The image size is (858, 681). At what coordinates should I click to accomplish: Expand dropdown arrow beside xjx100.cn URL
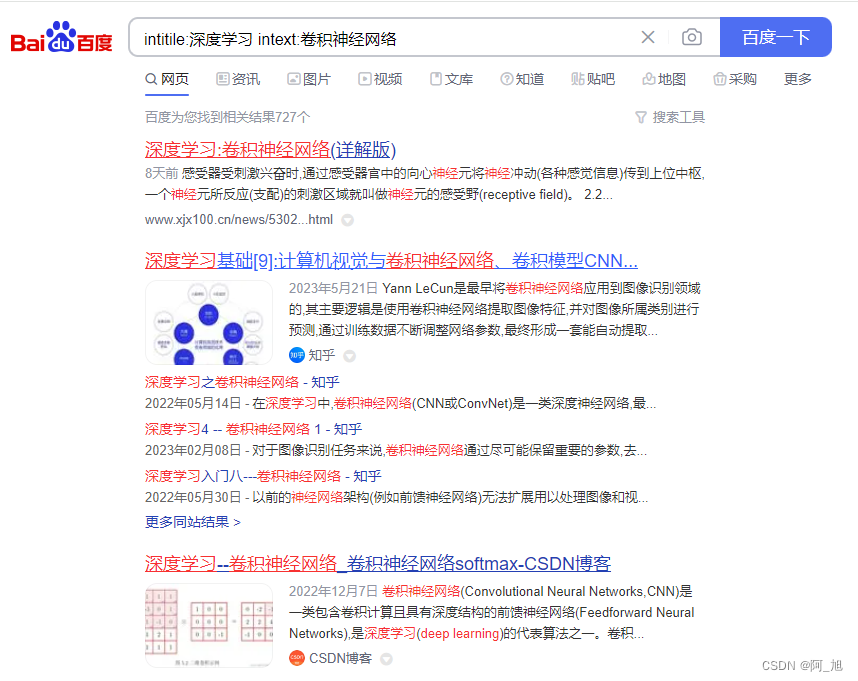coord(347,220)
